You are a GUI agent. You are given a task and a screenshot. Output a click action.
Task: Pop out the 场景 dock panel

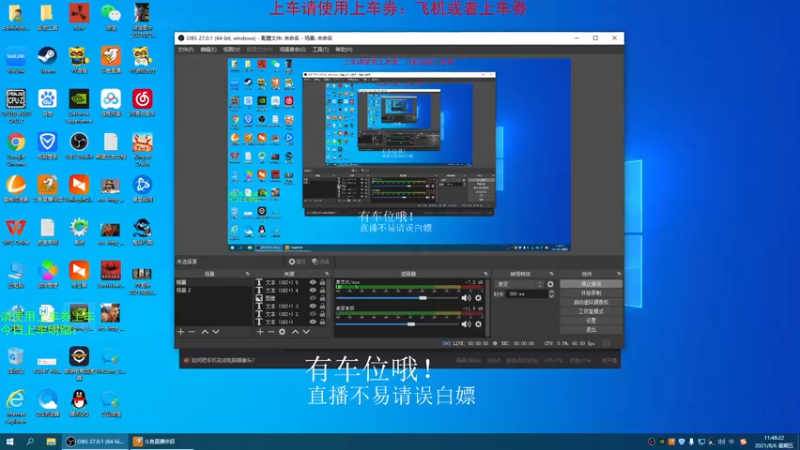tap(247, 274)
